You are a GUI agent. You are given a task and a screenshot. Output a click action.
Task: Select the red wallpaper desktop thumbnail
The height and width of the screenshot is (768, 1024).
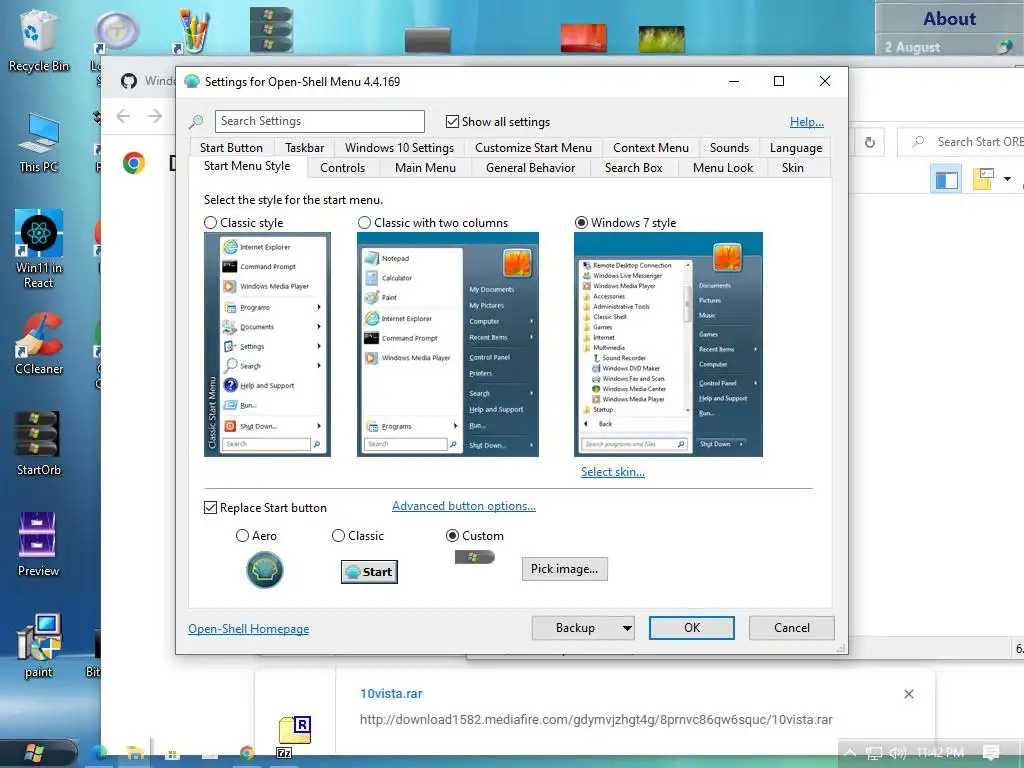click(583, 38)
